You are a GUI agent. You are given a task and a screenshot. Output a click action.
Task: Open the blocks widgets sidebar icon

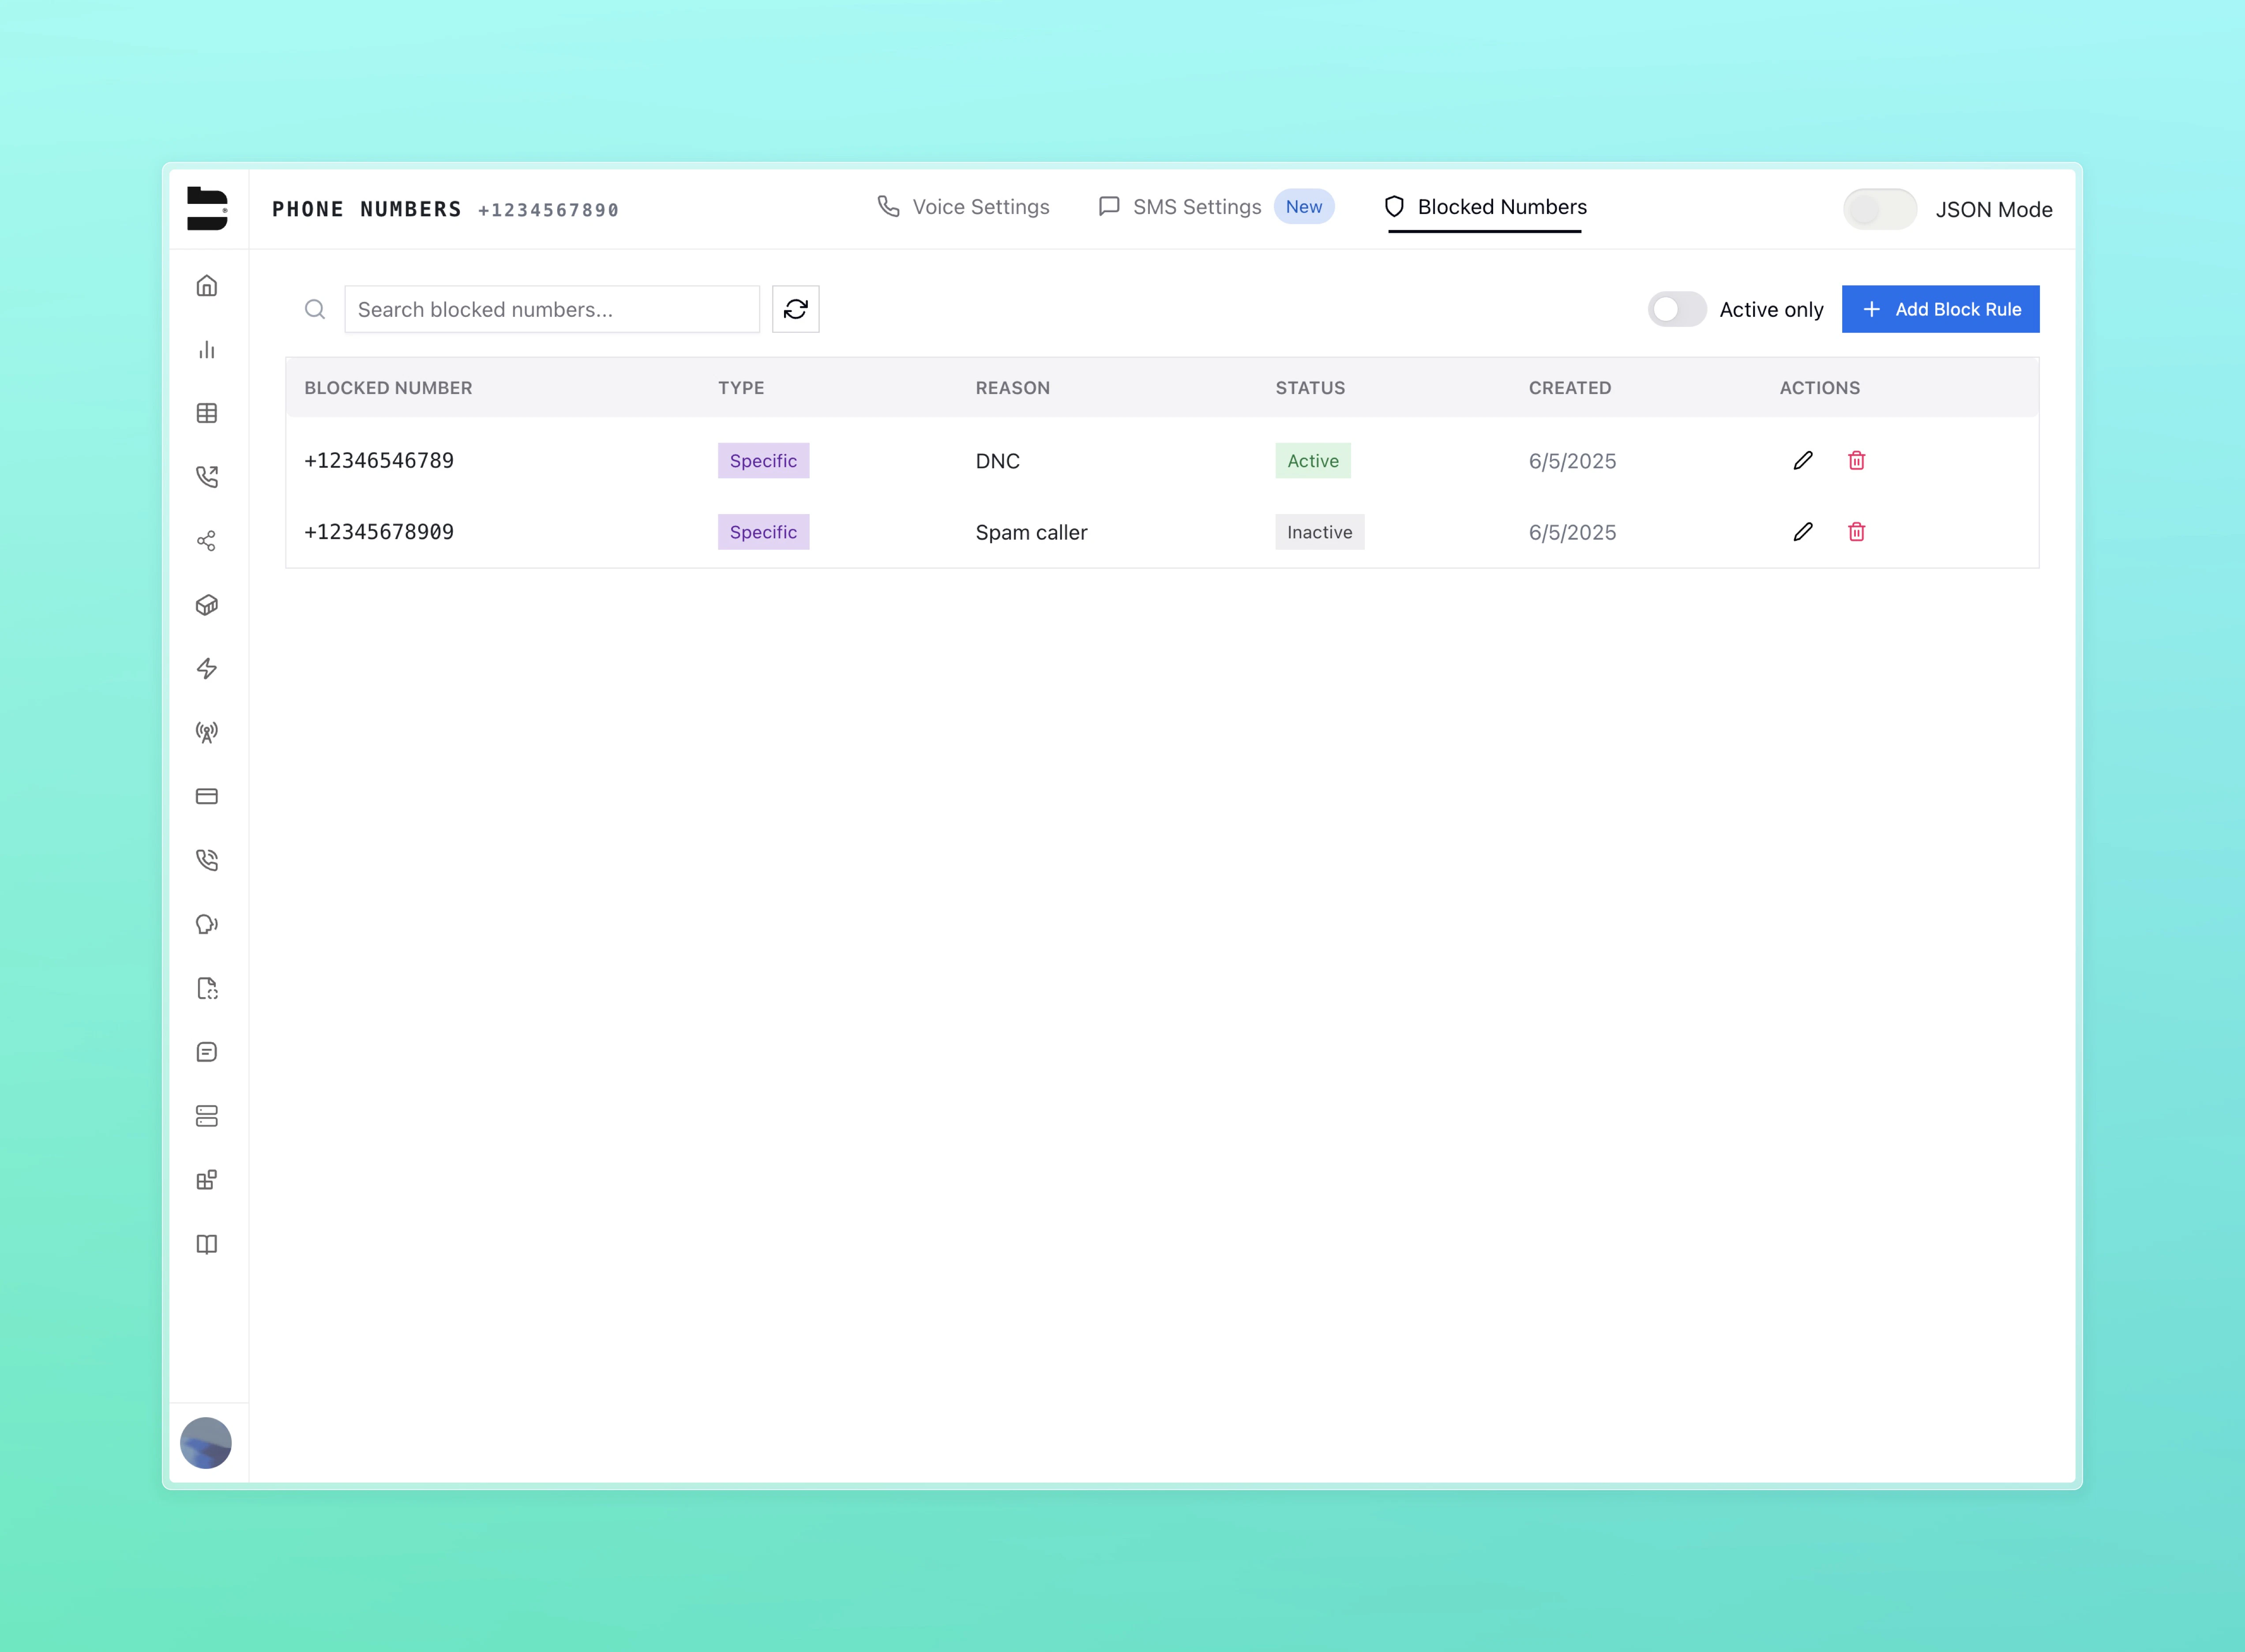(x=207, y=1180)
